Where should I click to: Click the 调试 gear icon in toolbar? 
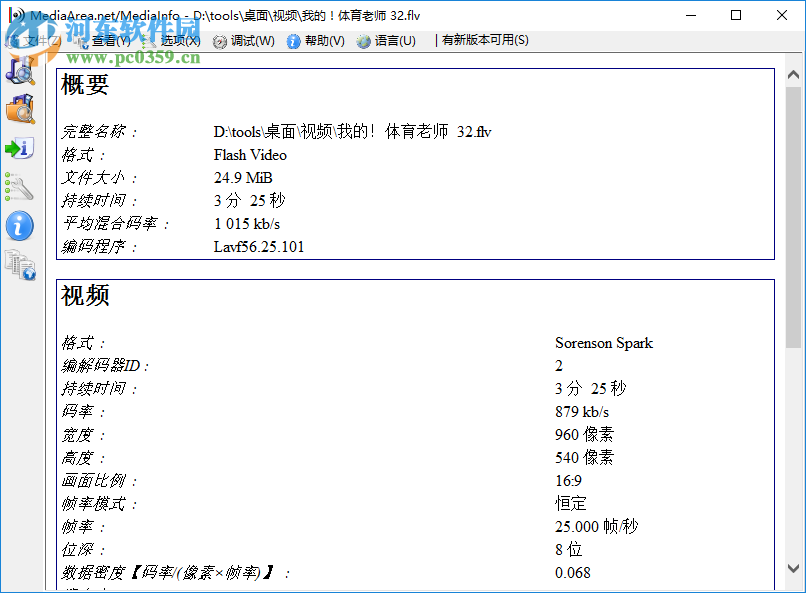pyautogui.click(x=220, y=41)
